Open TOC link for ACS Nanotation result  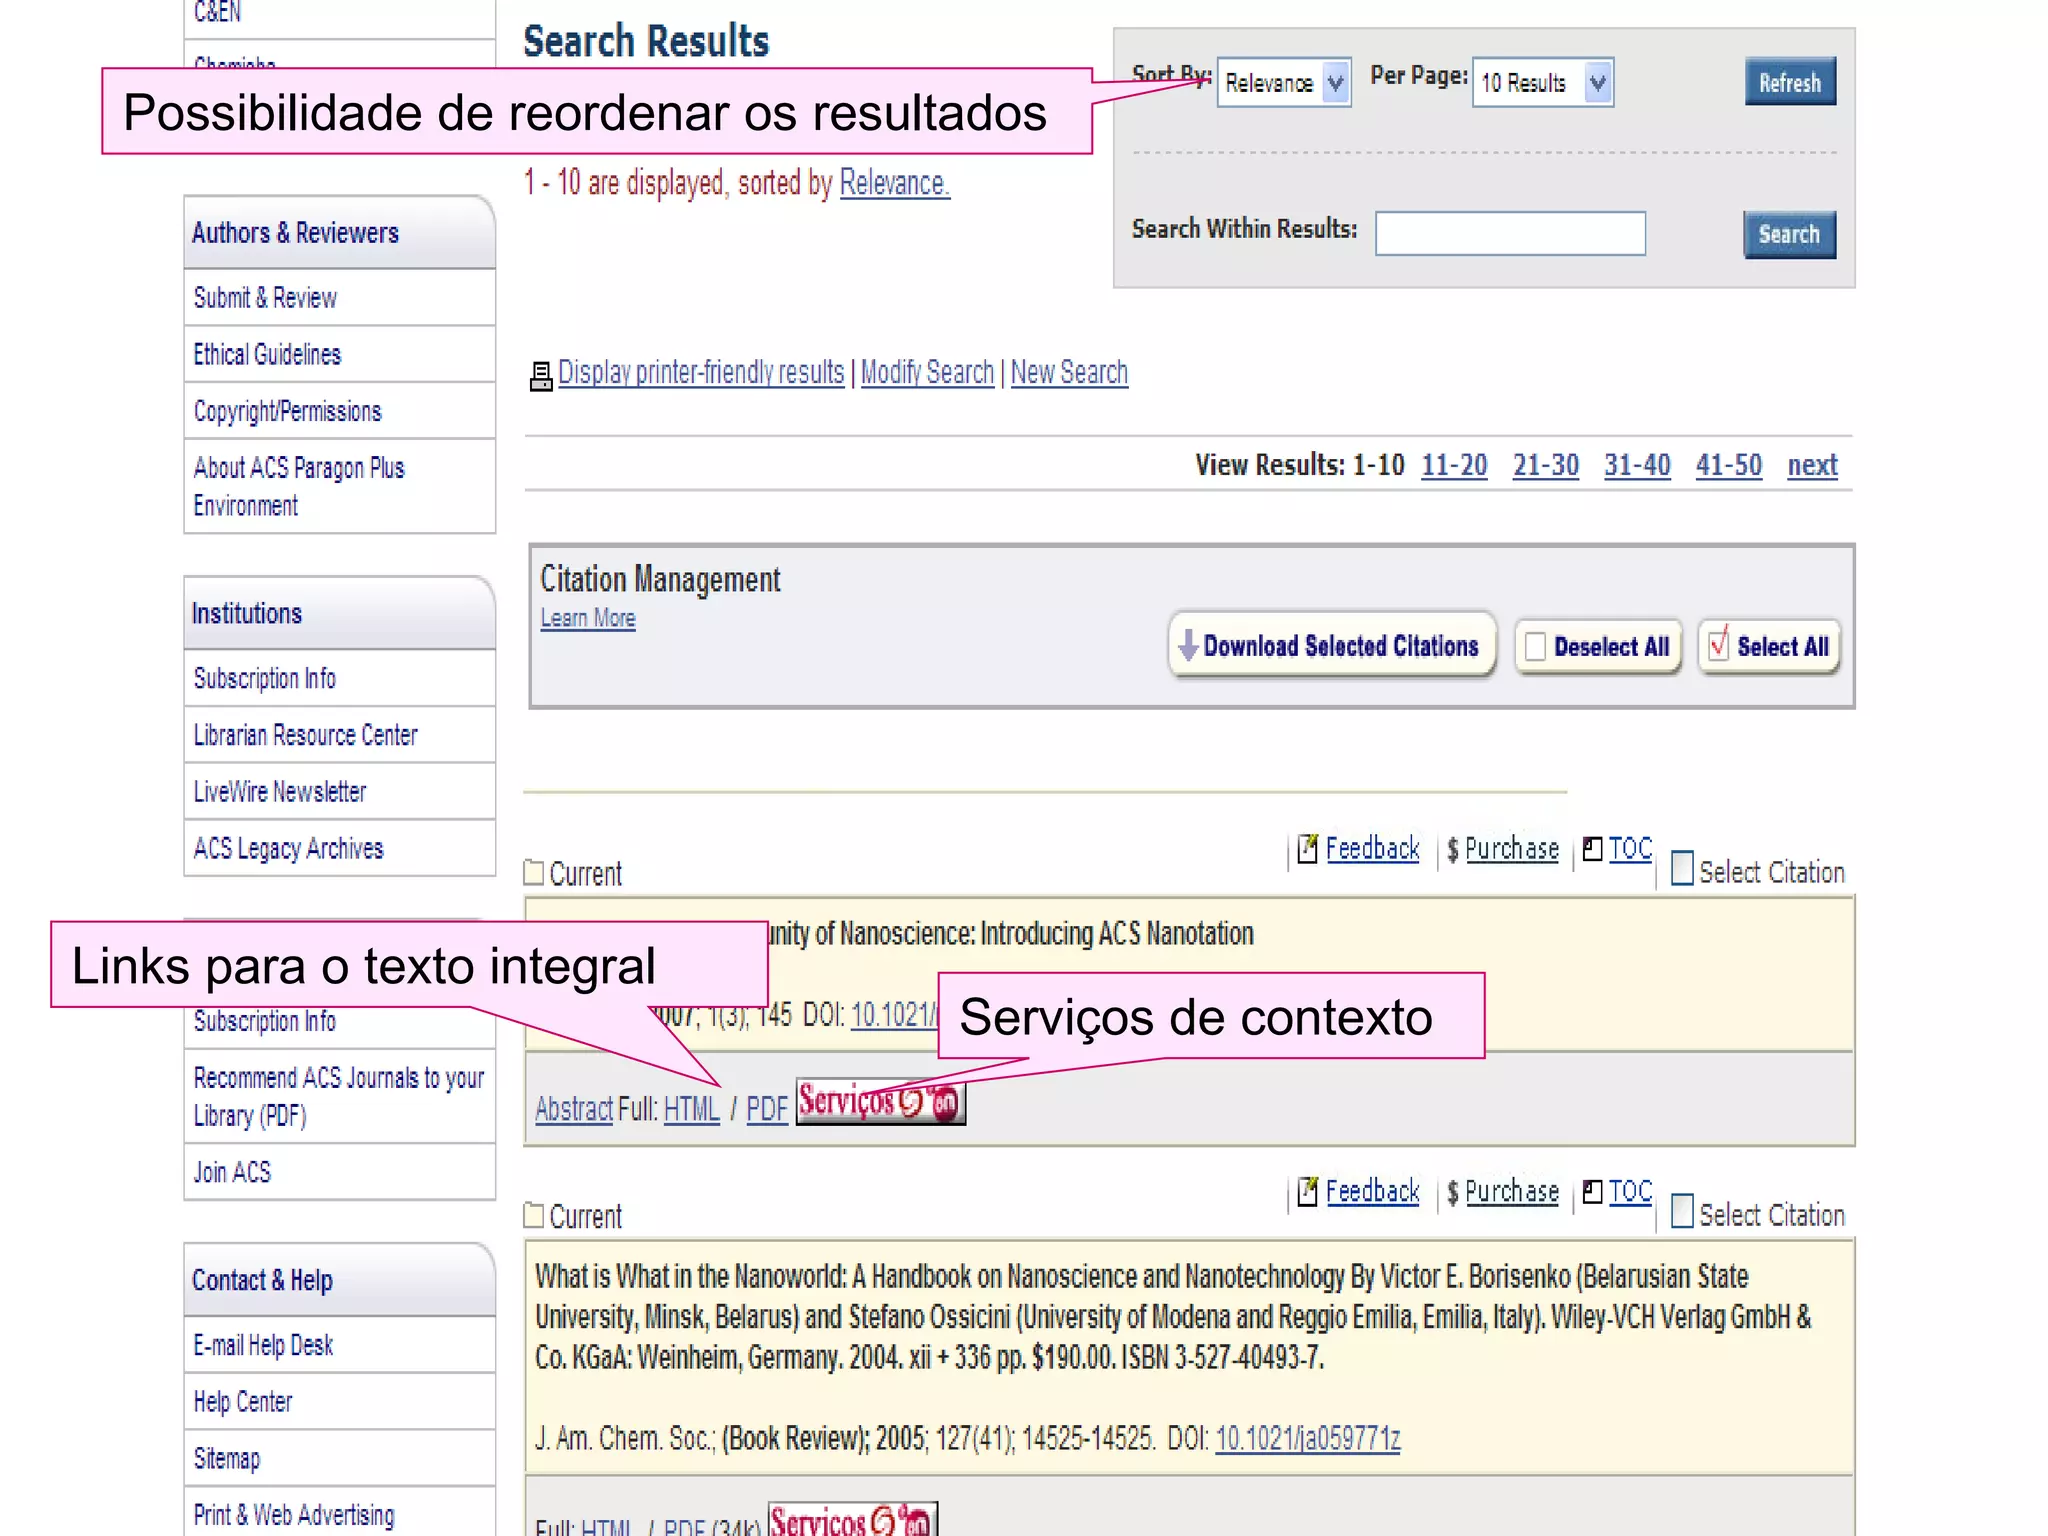pyautogui.click(x=1630, y=849)
